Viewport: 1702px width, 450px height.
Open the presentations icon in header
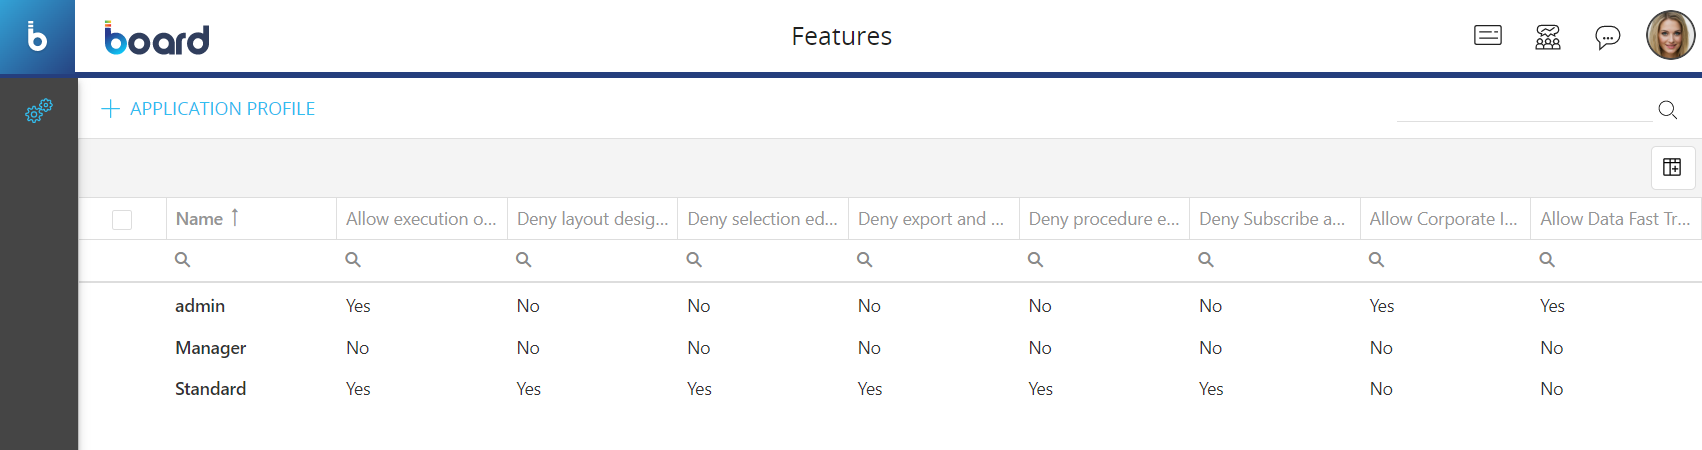[x=1487, y=37]
